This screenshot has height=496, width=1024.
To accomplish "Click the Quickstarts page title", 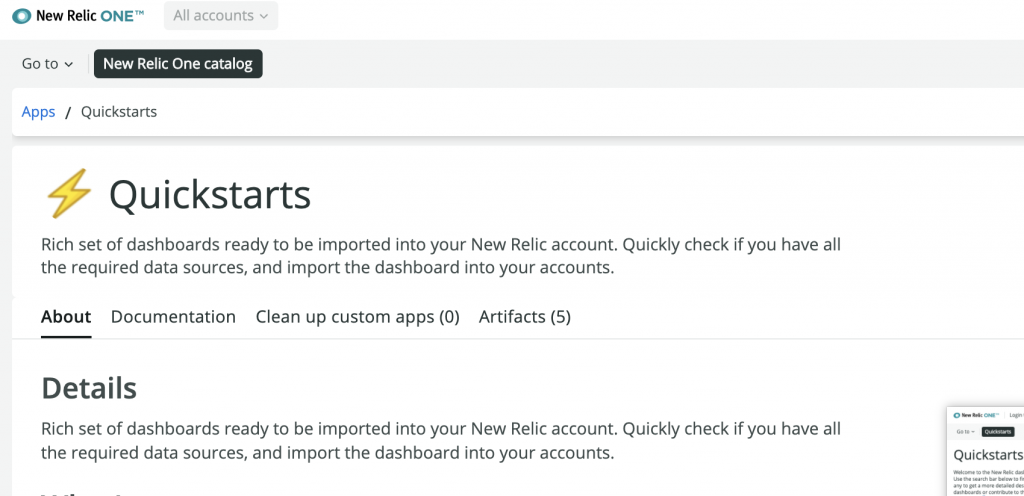I will pos(210,194).
